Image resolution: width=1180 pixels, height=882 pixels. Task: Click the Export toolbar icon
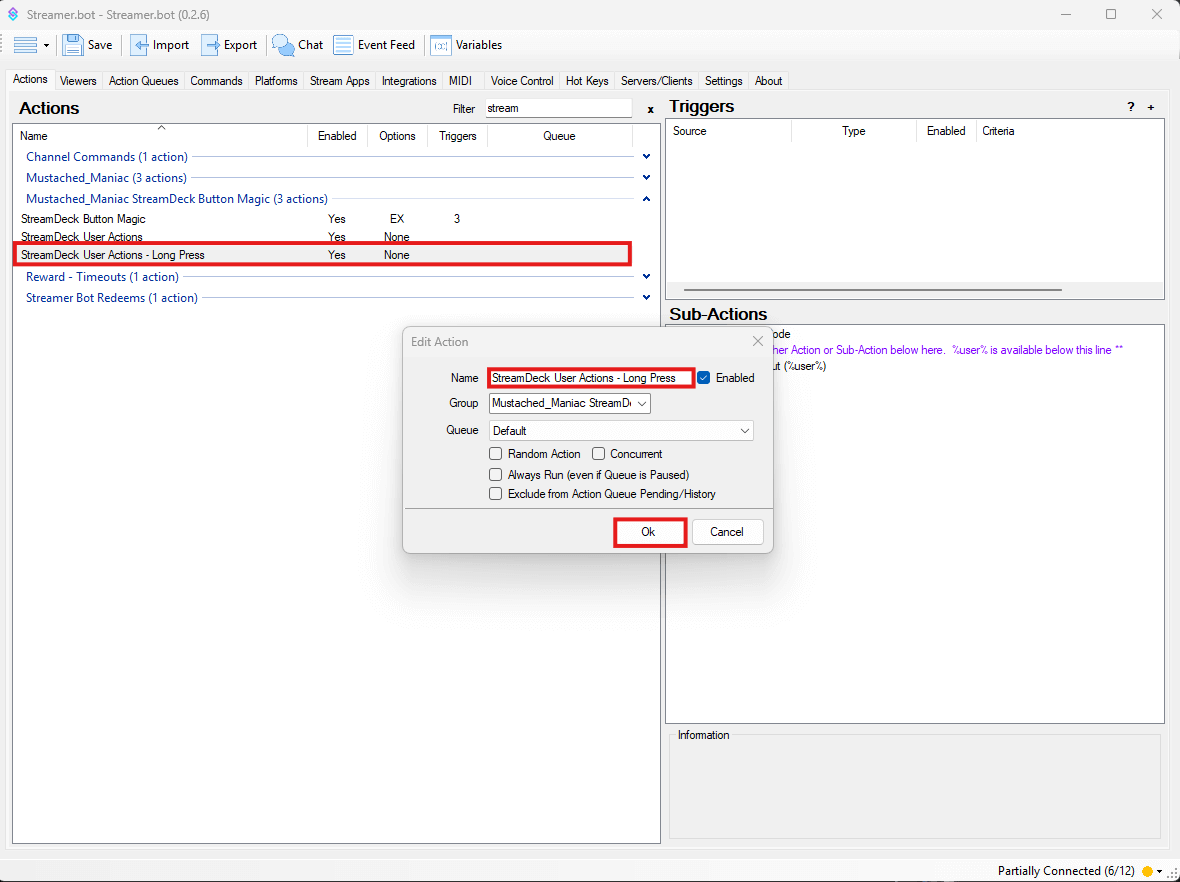[211, 45]
